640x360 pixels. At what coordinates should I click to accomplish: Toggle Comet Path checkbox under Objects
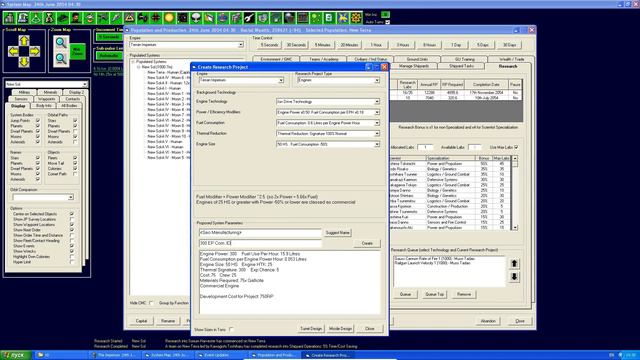point(75,174)
